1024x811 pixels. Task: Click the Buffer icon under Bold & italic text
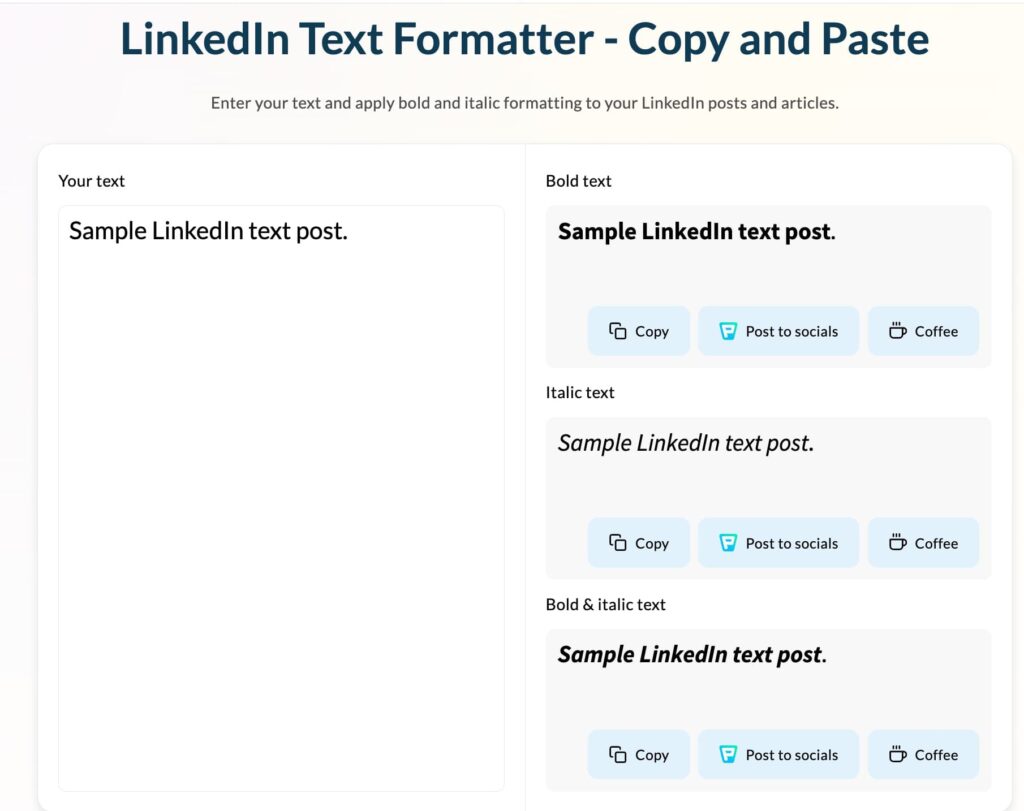tap(728, 755)
